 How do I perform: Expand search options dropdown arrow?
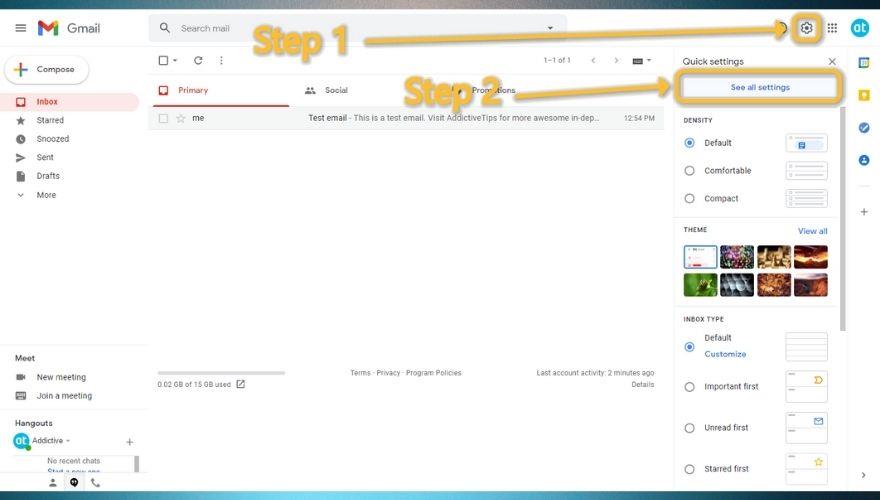(x=550, y=28)
